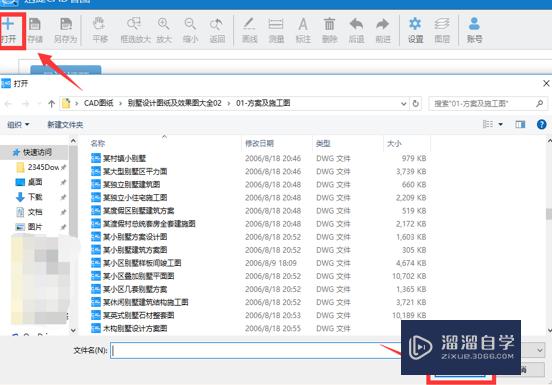Screen dimensions: 552x385
Task: Select the 画线 (Draw line) tool
Action: pos(249,30)
